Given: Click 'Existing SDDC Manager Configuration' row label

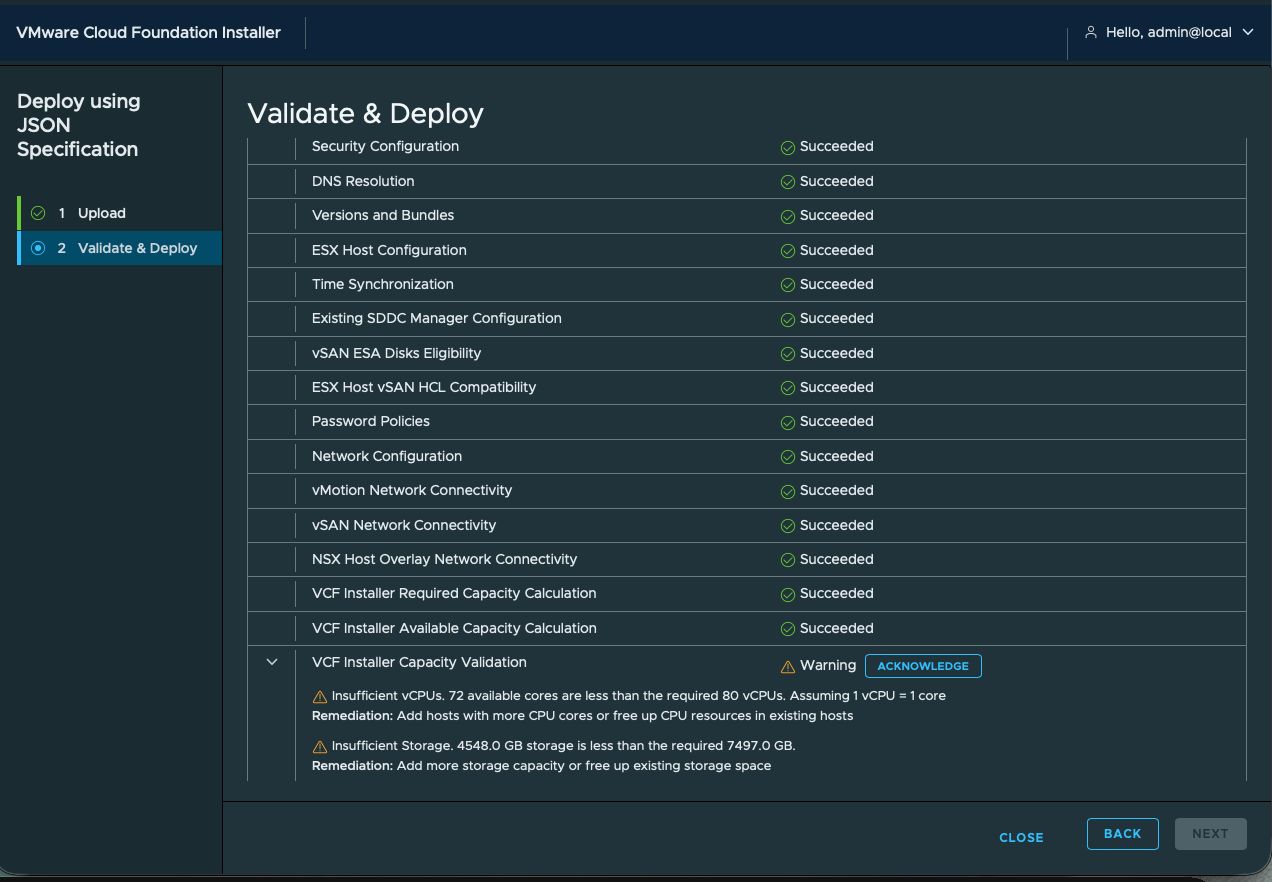Looking at the screenshot, I should coord(437,318).
